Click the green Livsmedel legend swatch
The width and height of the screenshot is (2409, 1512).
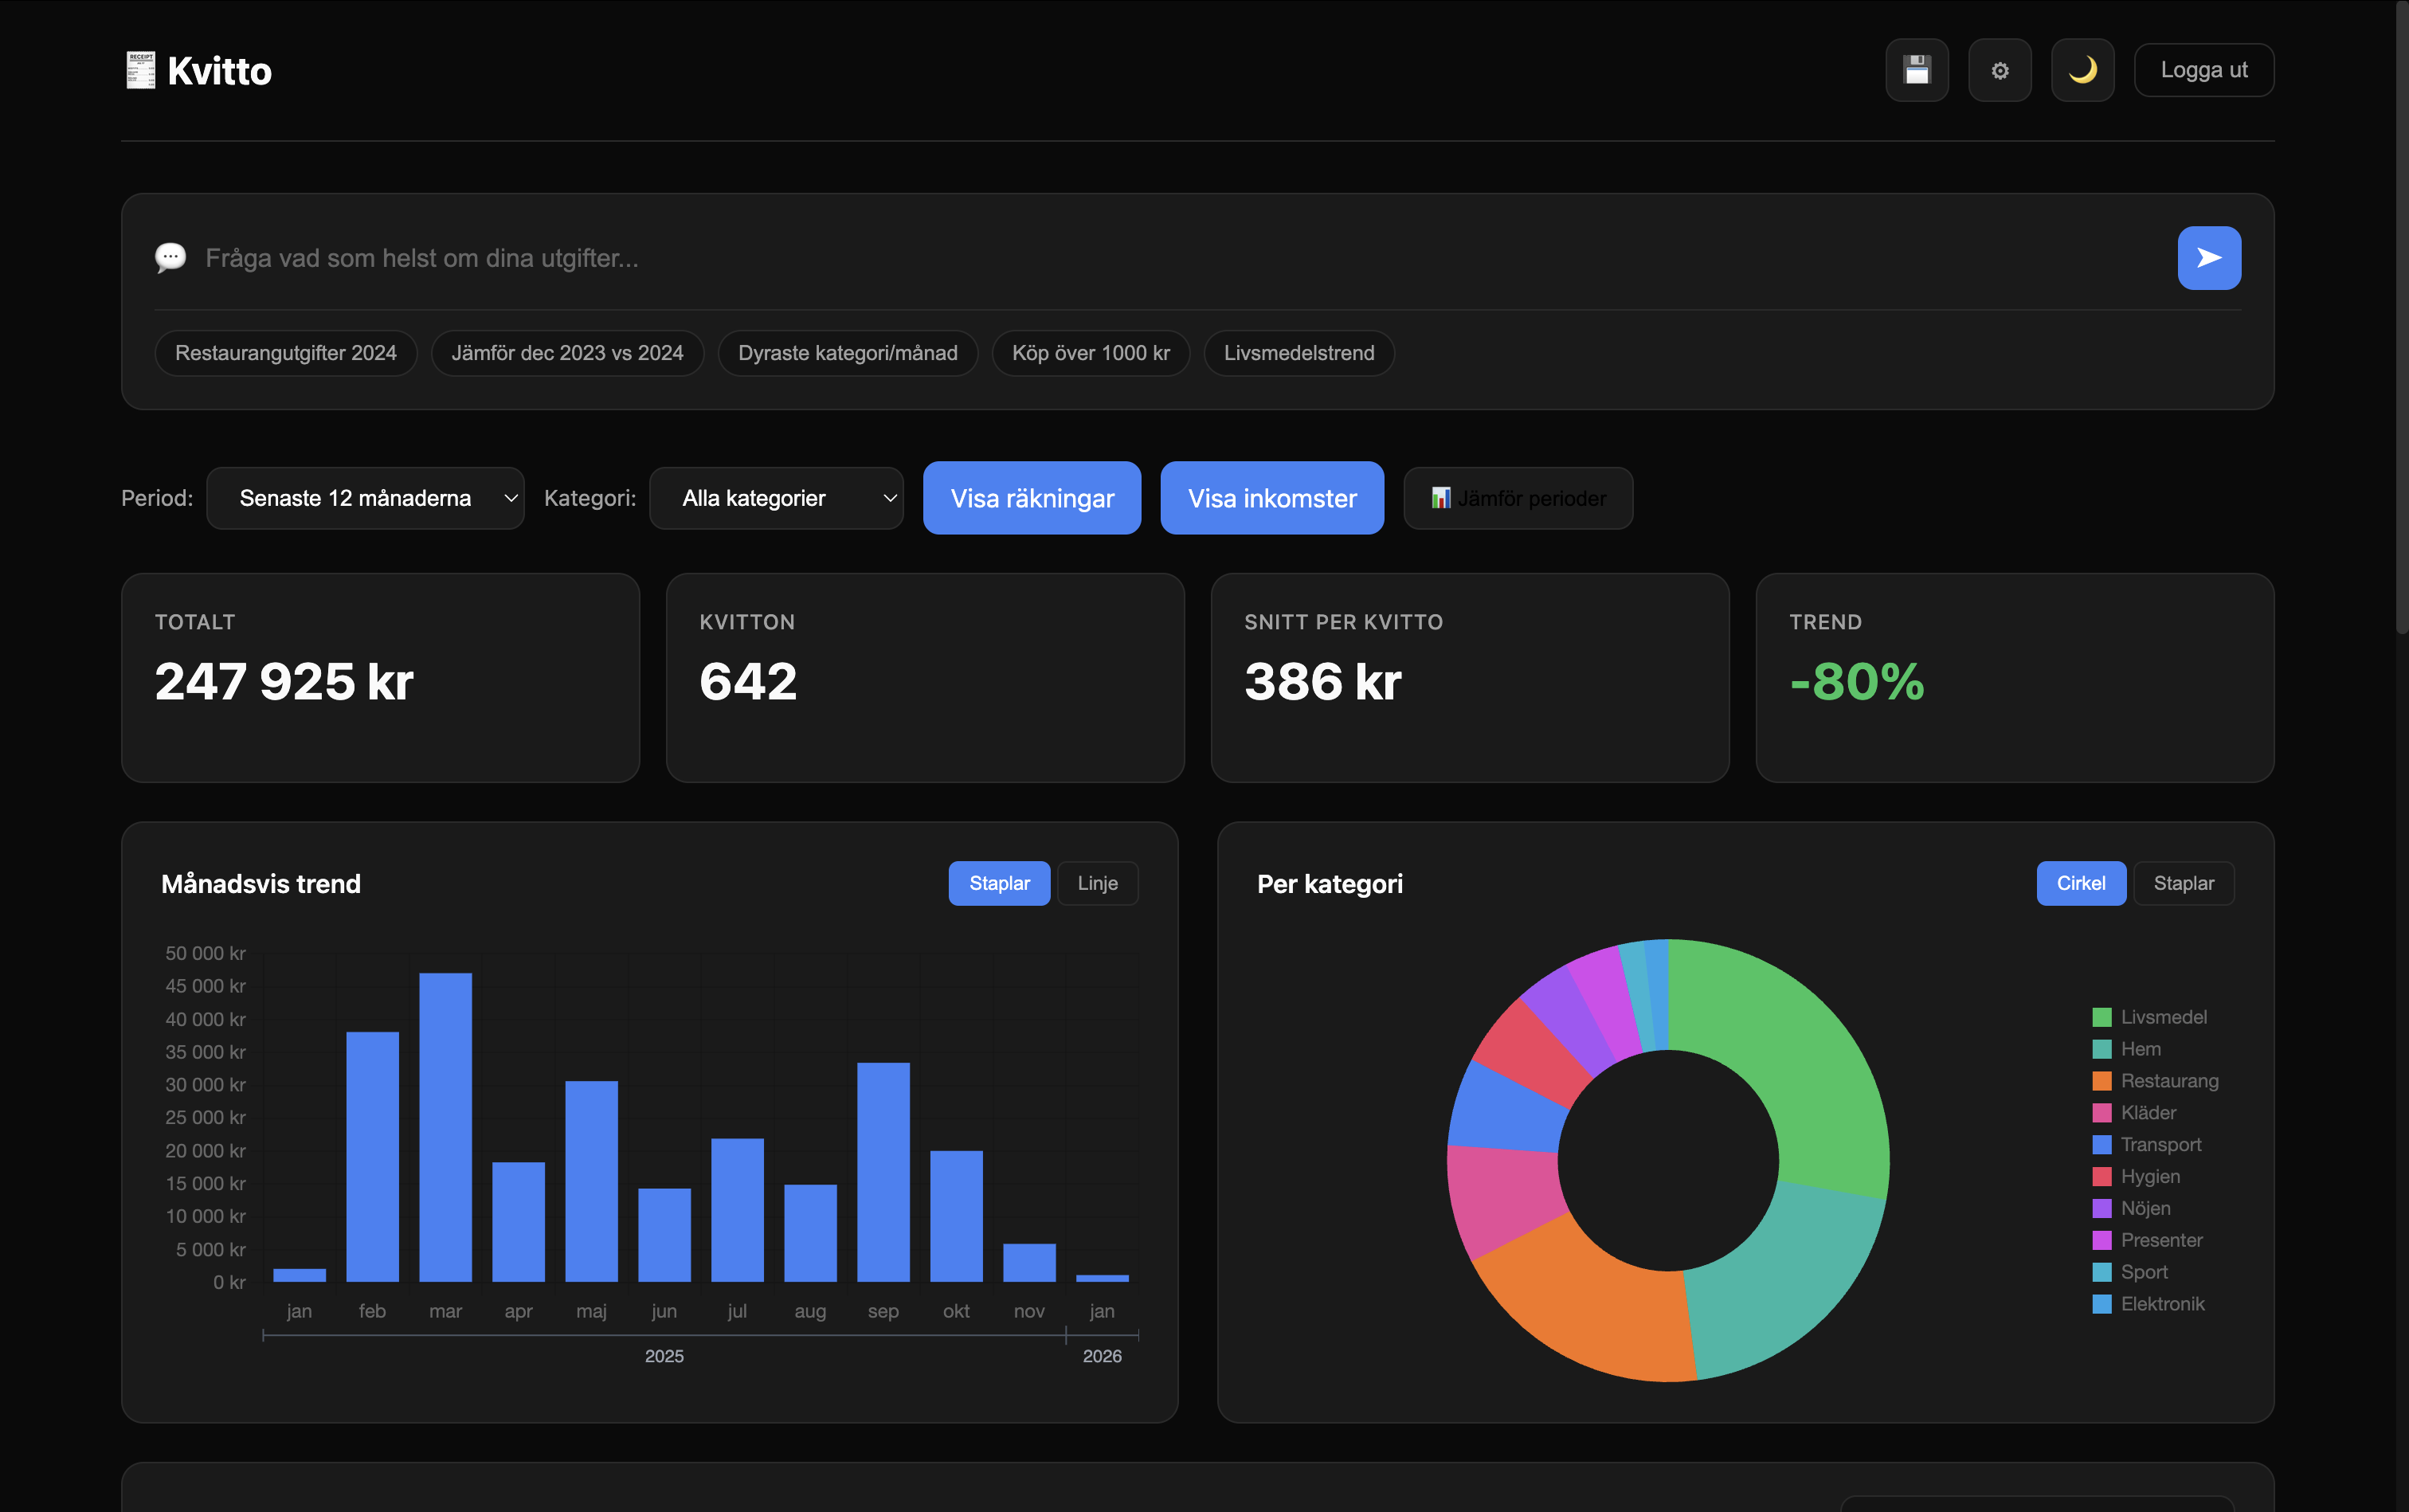pos(2103,1017)
